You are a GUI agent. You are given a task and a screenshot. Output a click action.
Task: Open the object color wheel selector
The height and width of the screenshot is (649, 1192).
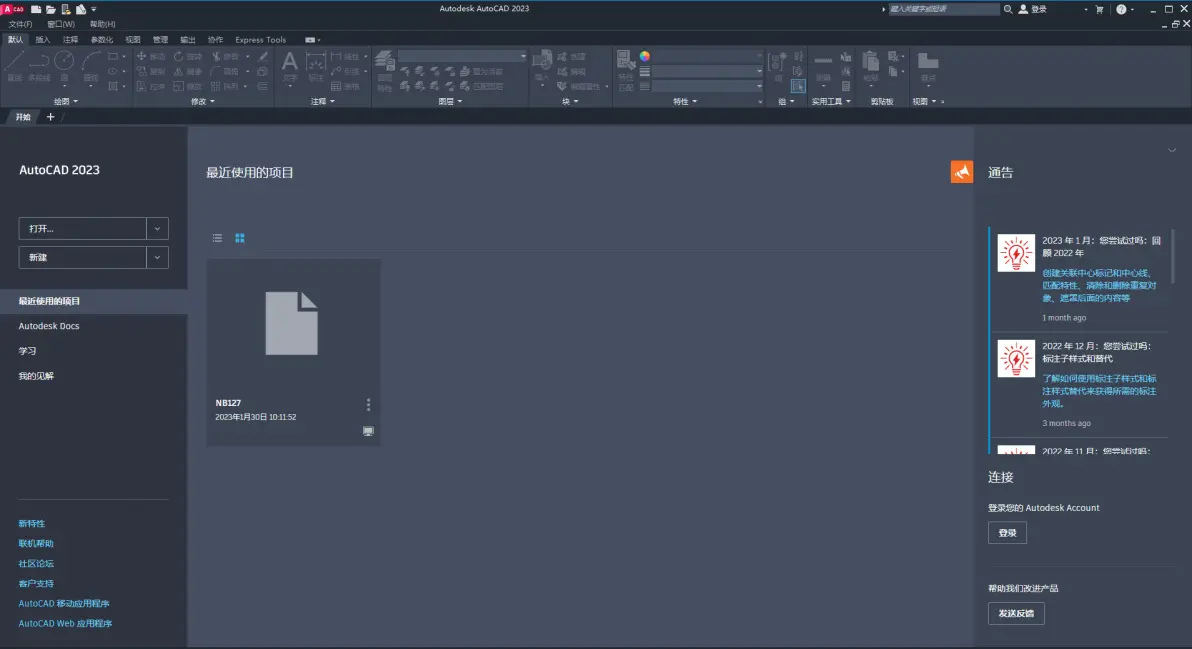pos(645,56)
